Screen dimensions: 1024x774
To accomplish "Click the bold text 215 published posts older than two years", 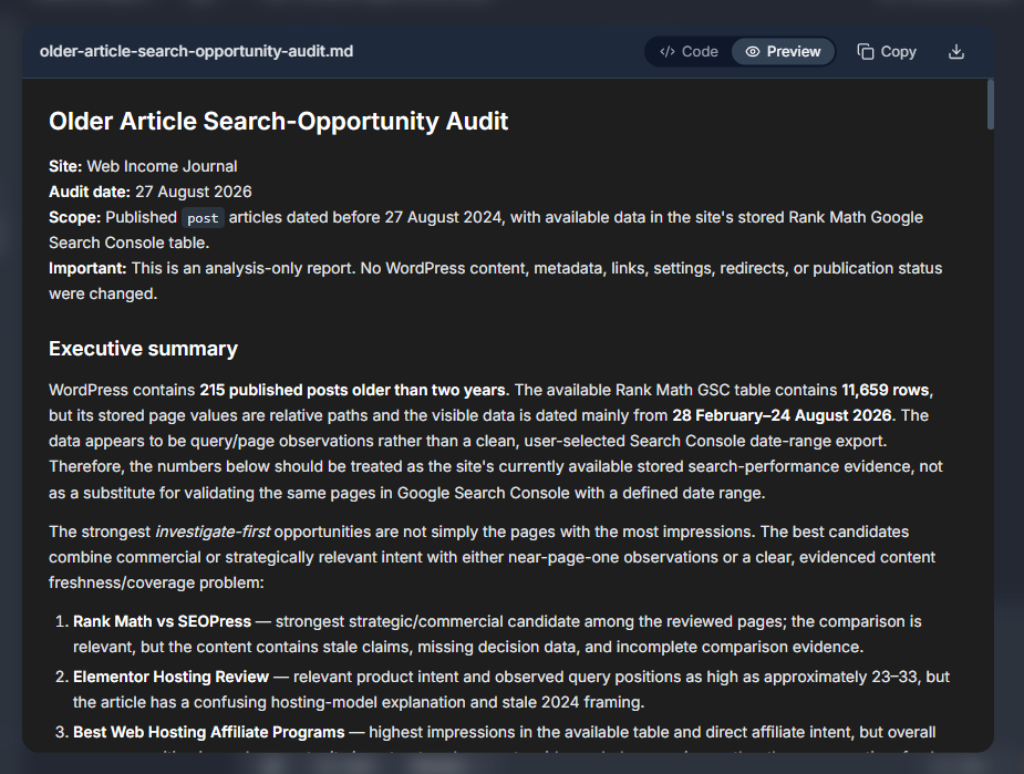I will pyautogui.click(x=352, y=390).
